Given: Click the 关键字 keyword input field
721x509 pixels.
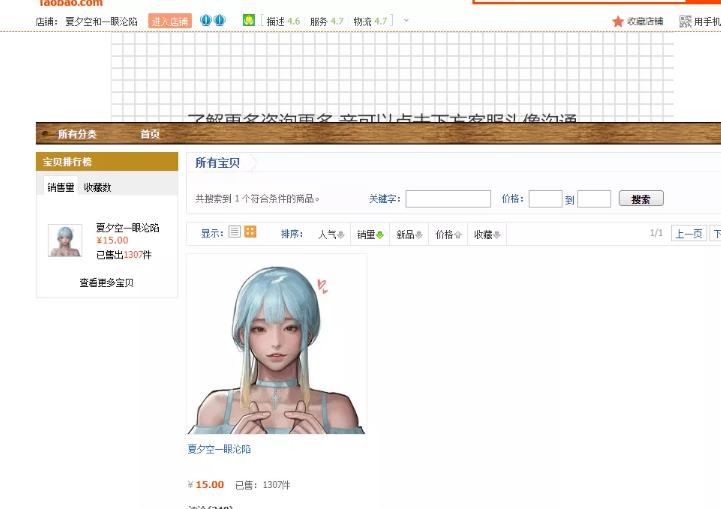Looking at the screenshot, I should coord(447,199).
